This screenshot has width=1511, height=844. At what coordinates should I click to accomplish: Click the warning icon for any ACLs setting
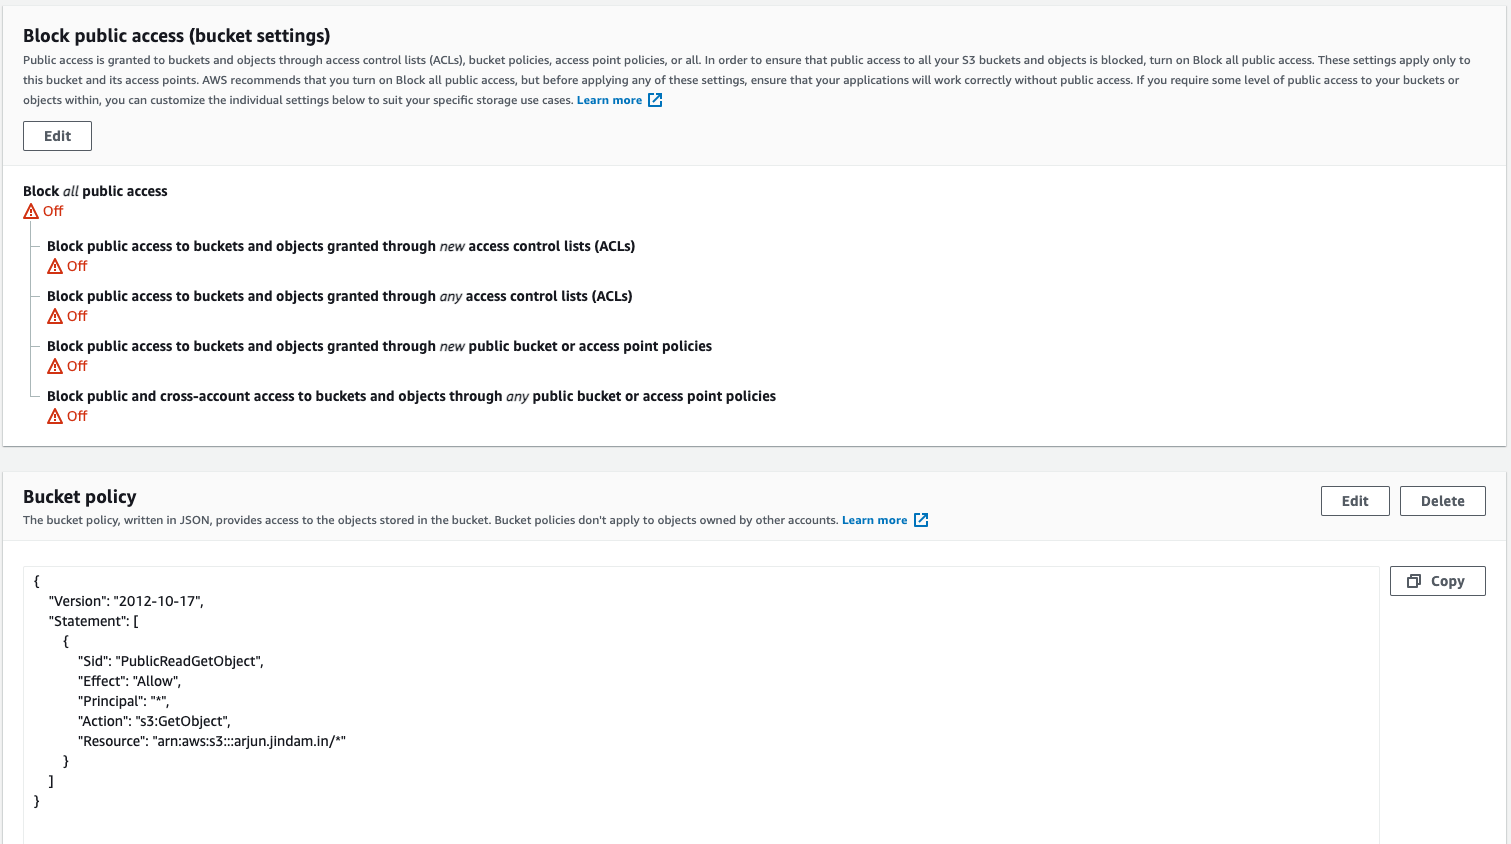(56, 316)
